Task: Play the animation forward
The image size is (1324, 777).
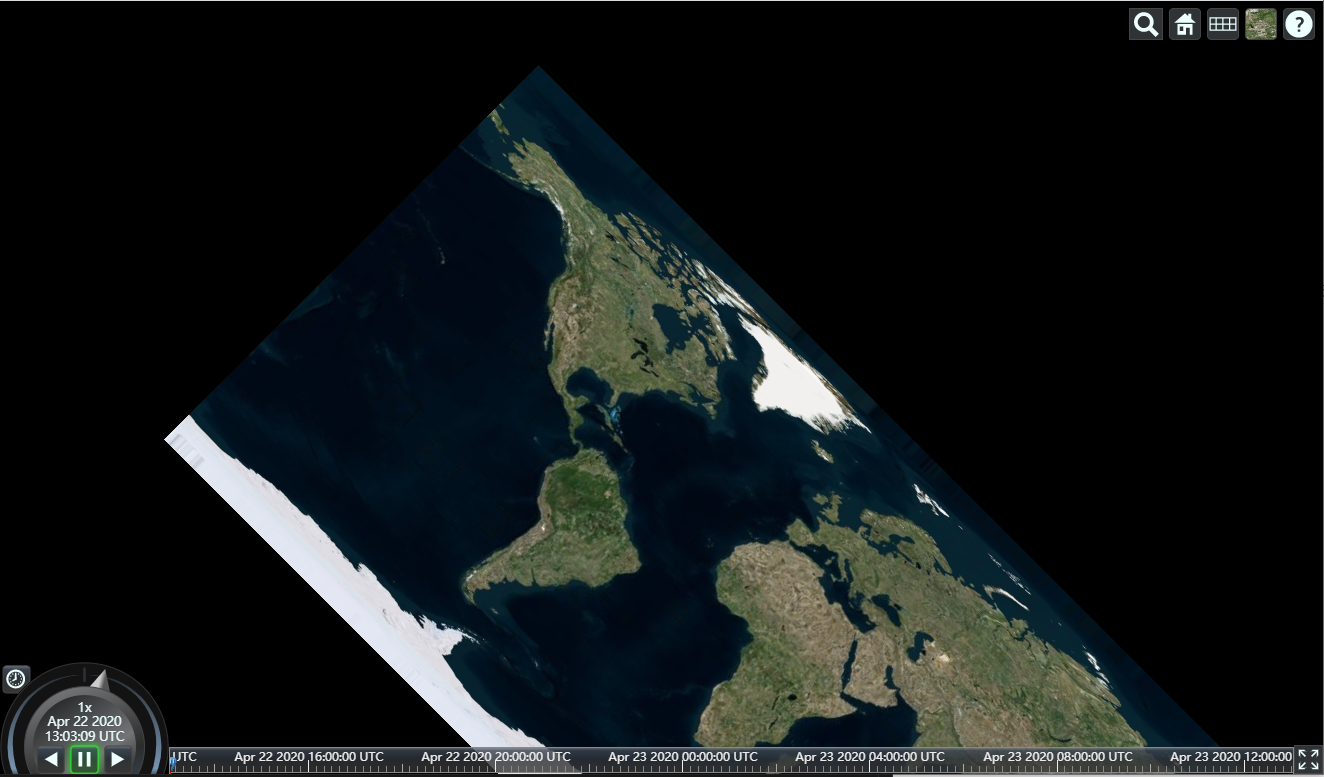Action: (116, 758)
